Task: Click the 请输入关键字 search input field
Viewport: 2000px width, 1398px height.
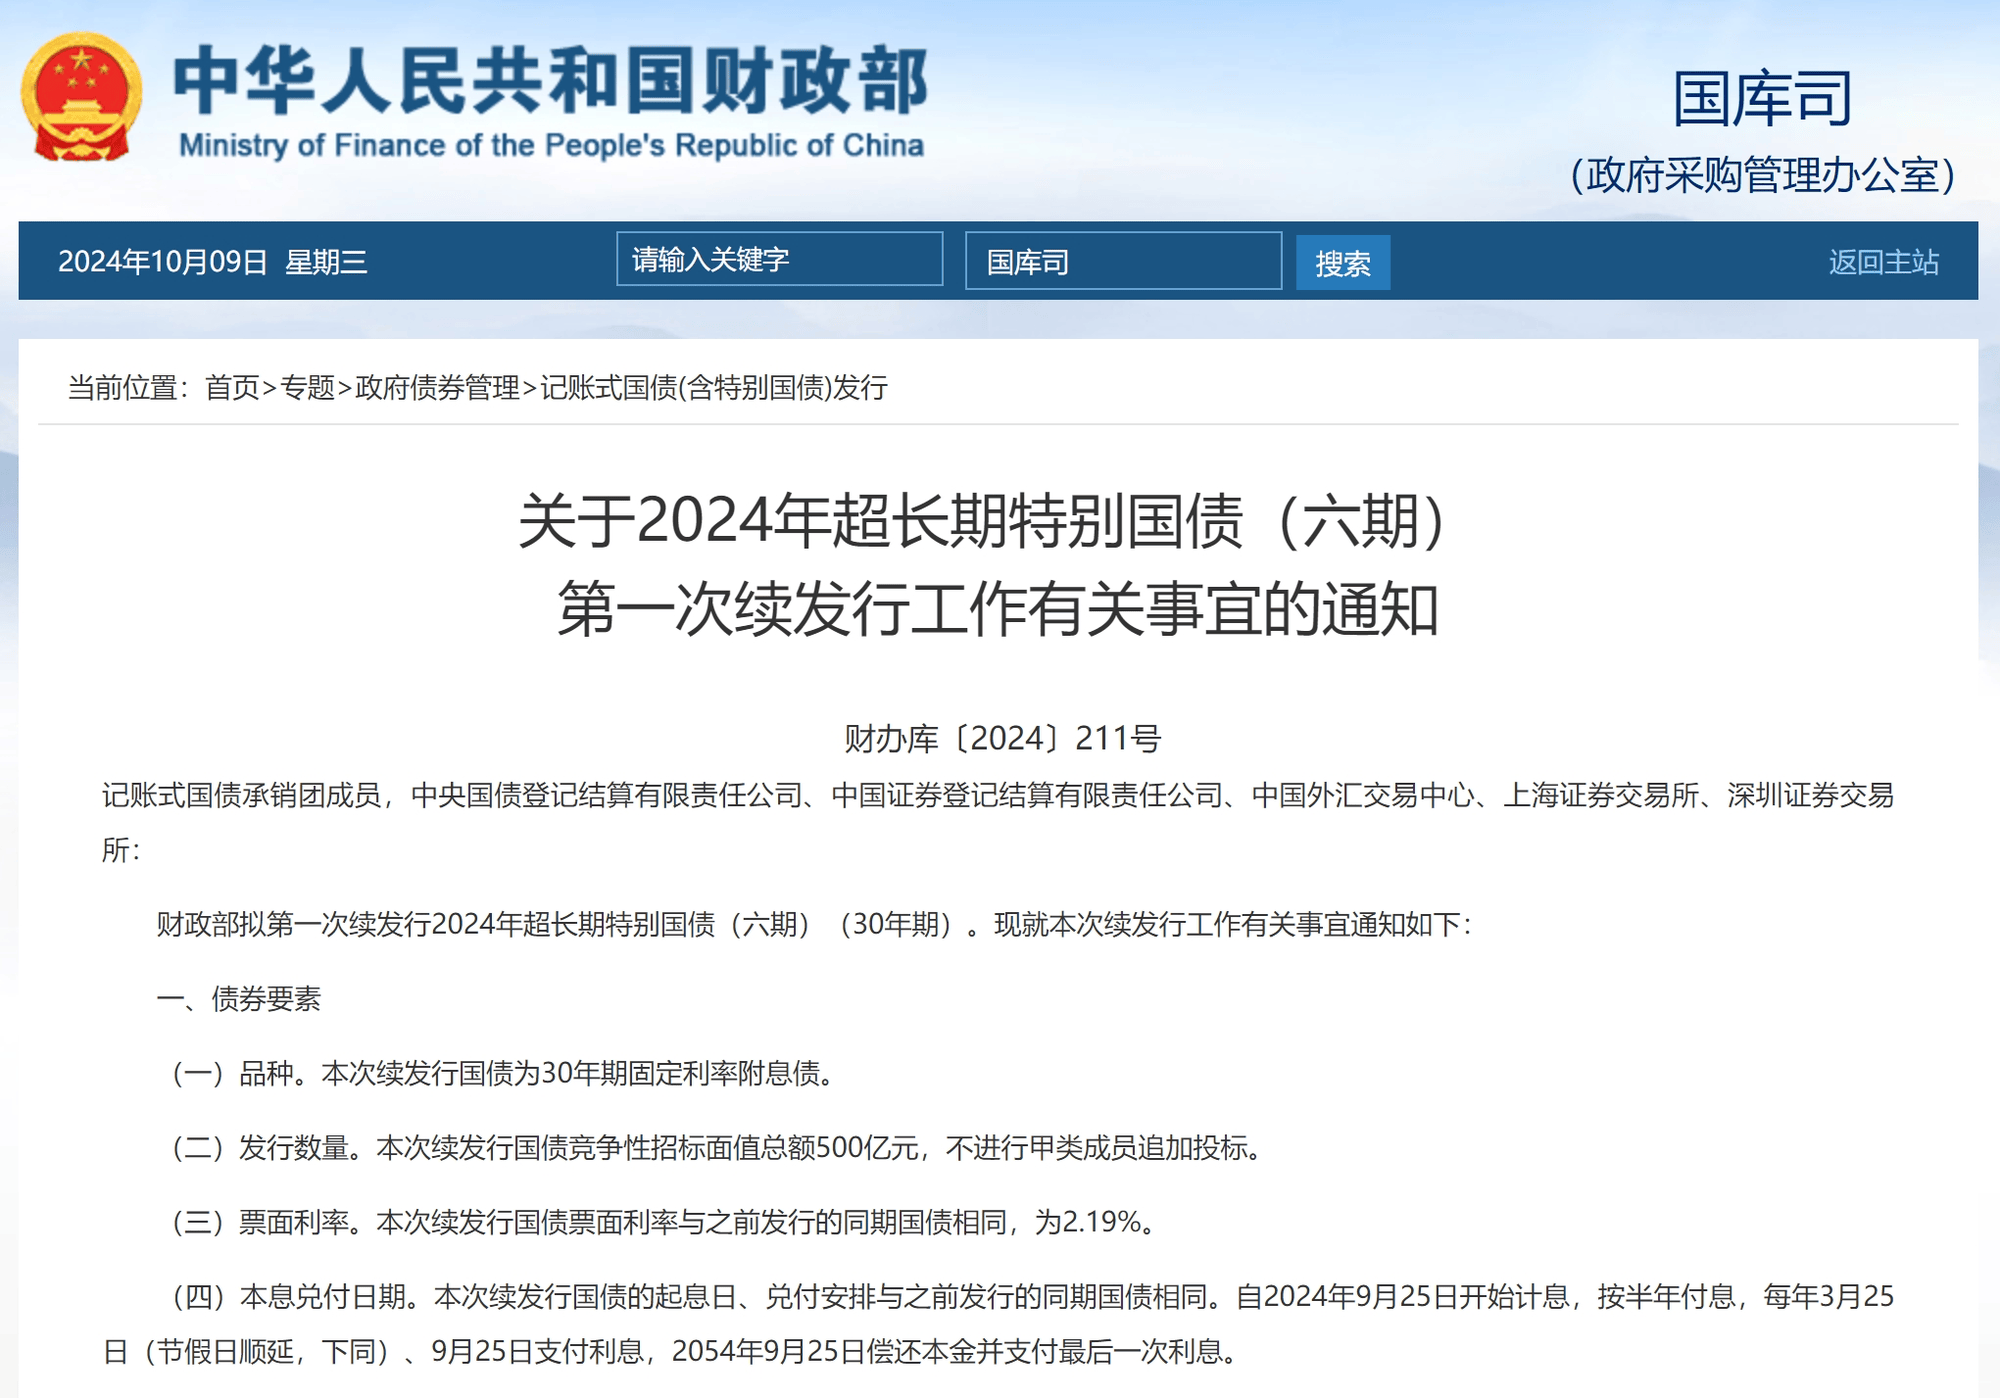Action: [x=780, y=262]
